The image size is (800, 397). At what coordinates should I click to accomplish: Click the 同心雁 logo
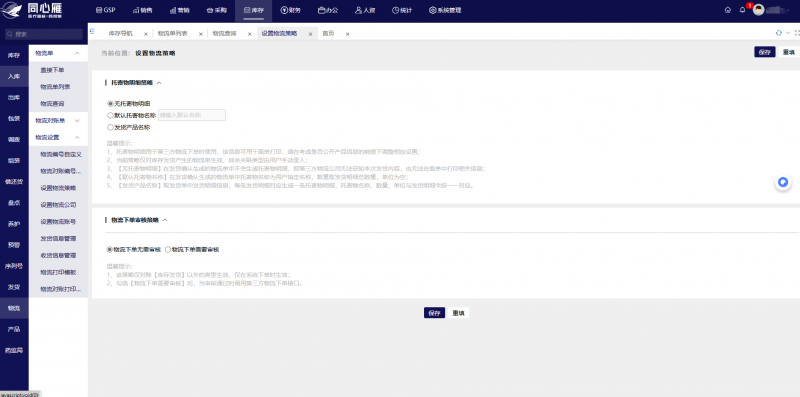[x=32, y=10]
